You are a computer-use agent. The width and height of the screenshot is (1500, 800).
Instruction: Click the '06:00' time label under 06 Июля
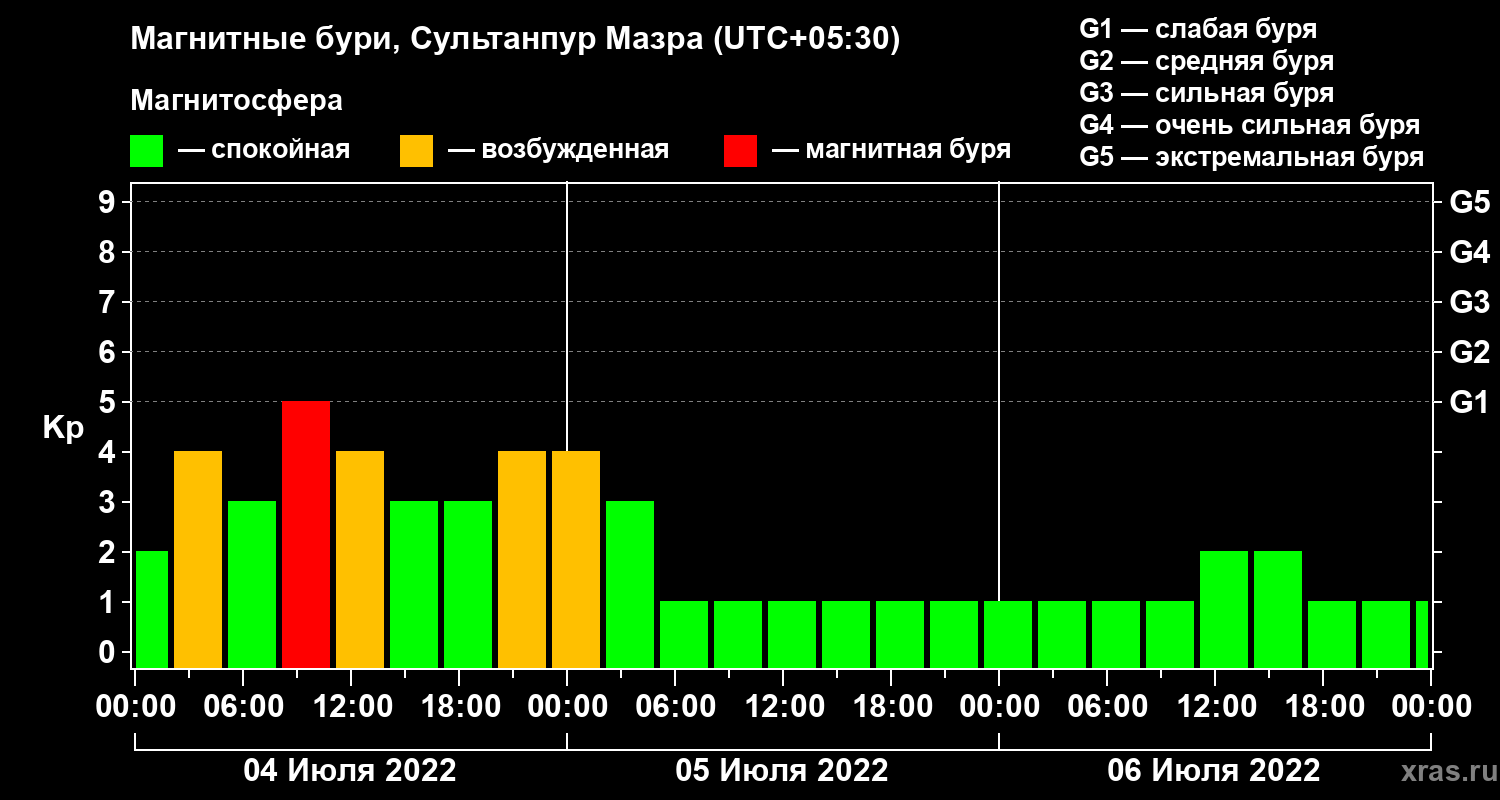pyautogui.click(x=1107, y=707)
